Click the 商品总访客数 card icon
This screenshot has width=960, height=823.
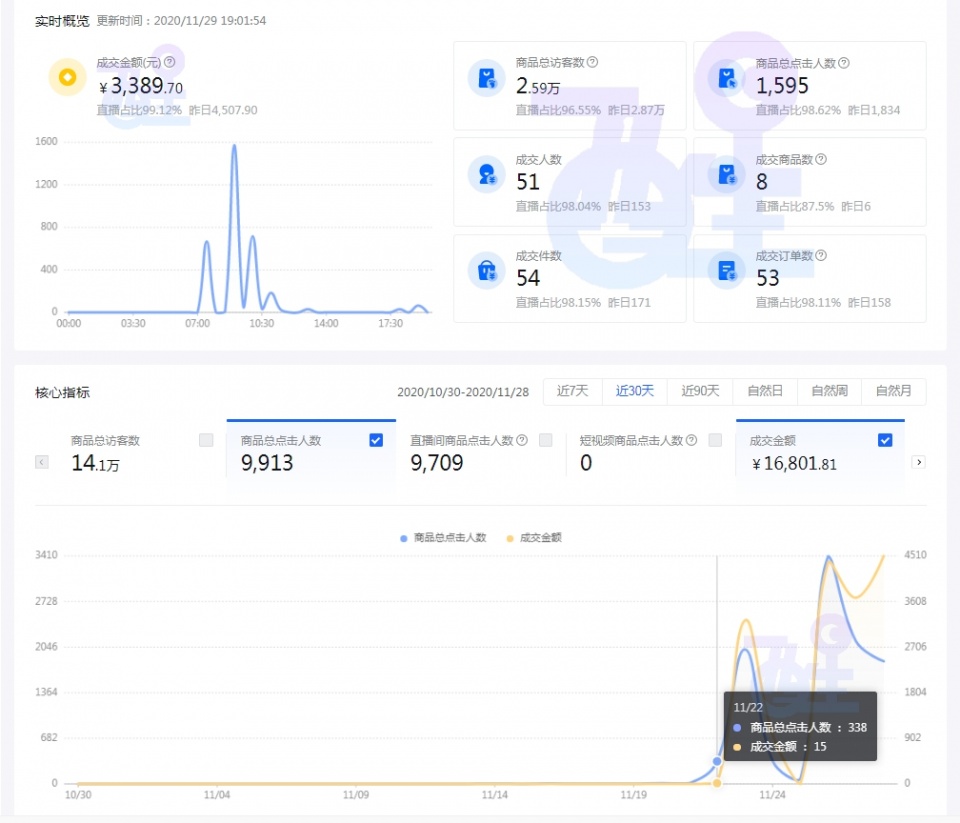(486, 77)
